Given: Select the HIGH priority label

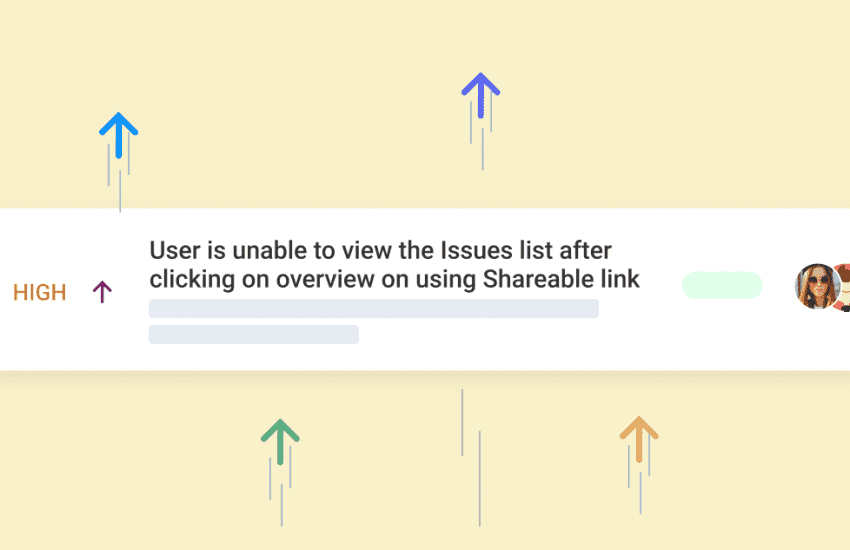Looking at the screenshot, I should pos(40,293).
